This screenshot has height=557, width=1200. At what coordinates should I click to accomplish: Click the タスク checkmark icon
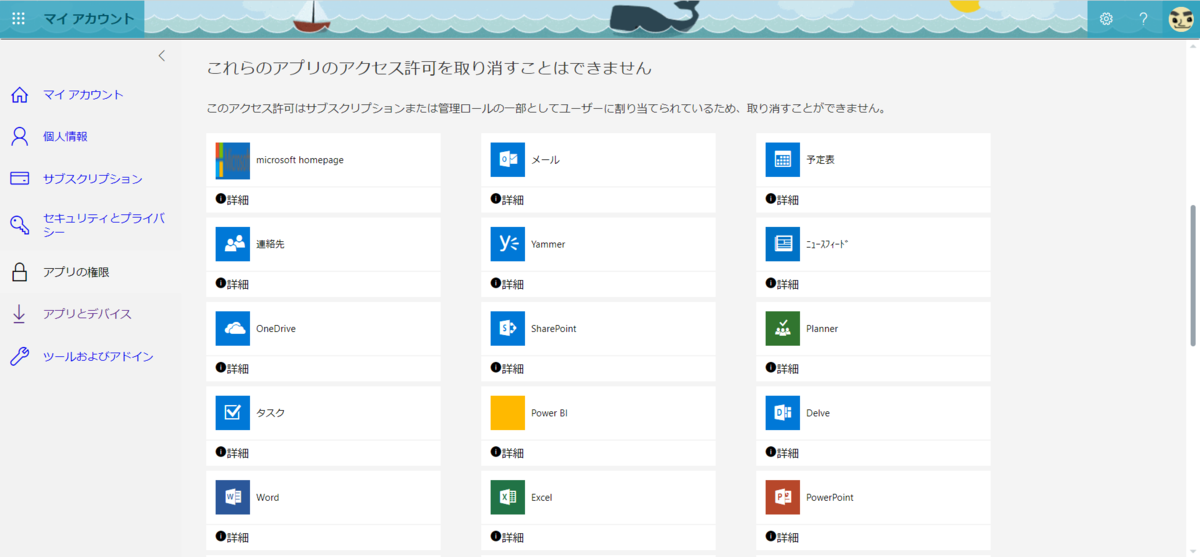pyautogui.click(x=233, y=413)
